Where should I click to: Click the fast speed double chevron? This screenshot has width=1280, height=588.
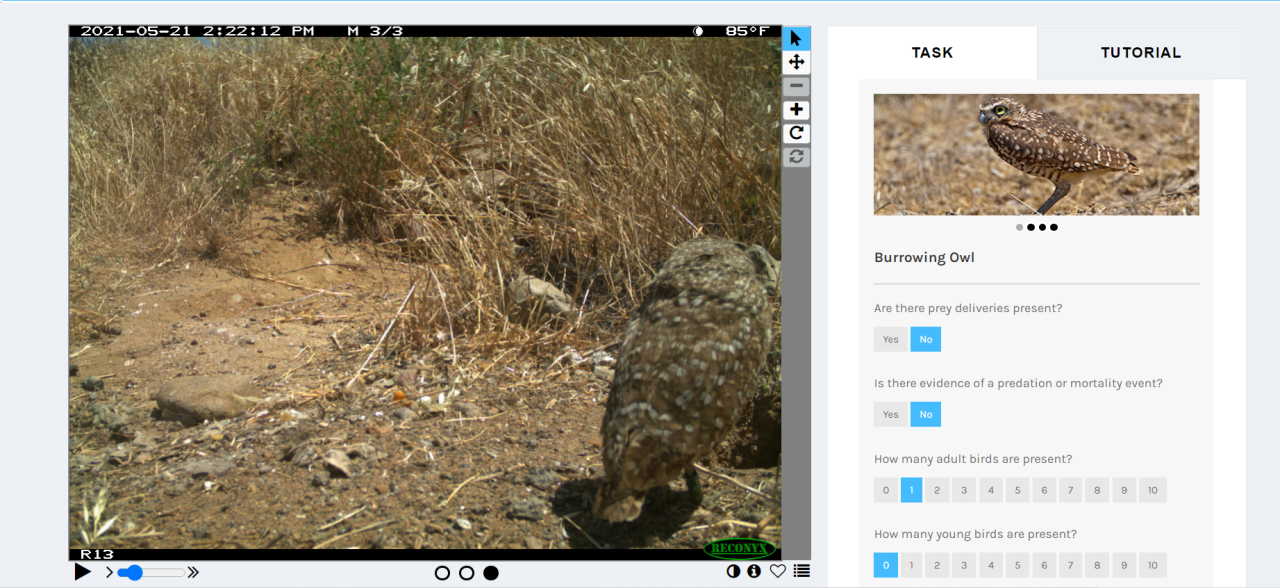point(193,572)
